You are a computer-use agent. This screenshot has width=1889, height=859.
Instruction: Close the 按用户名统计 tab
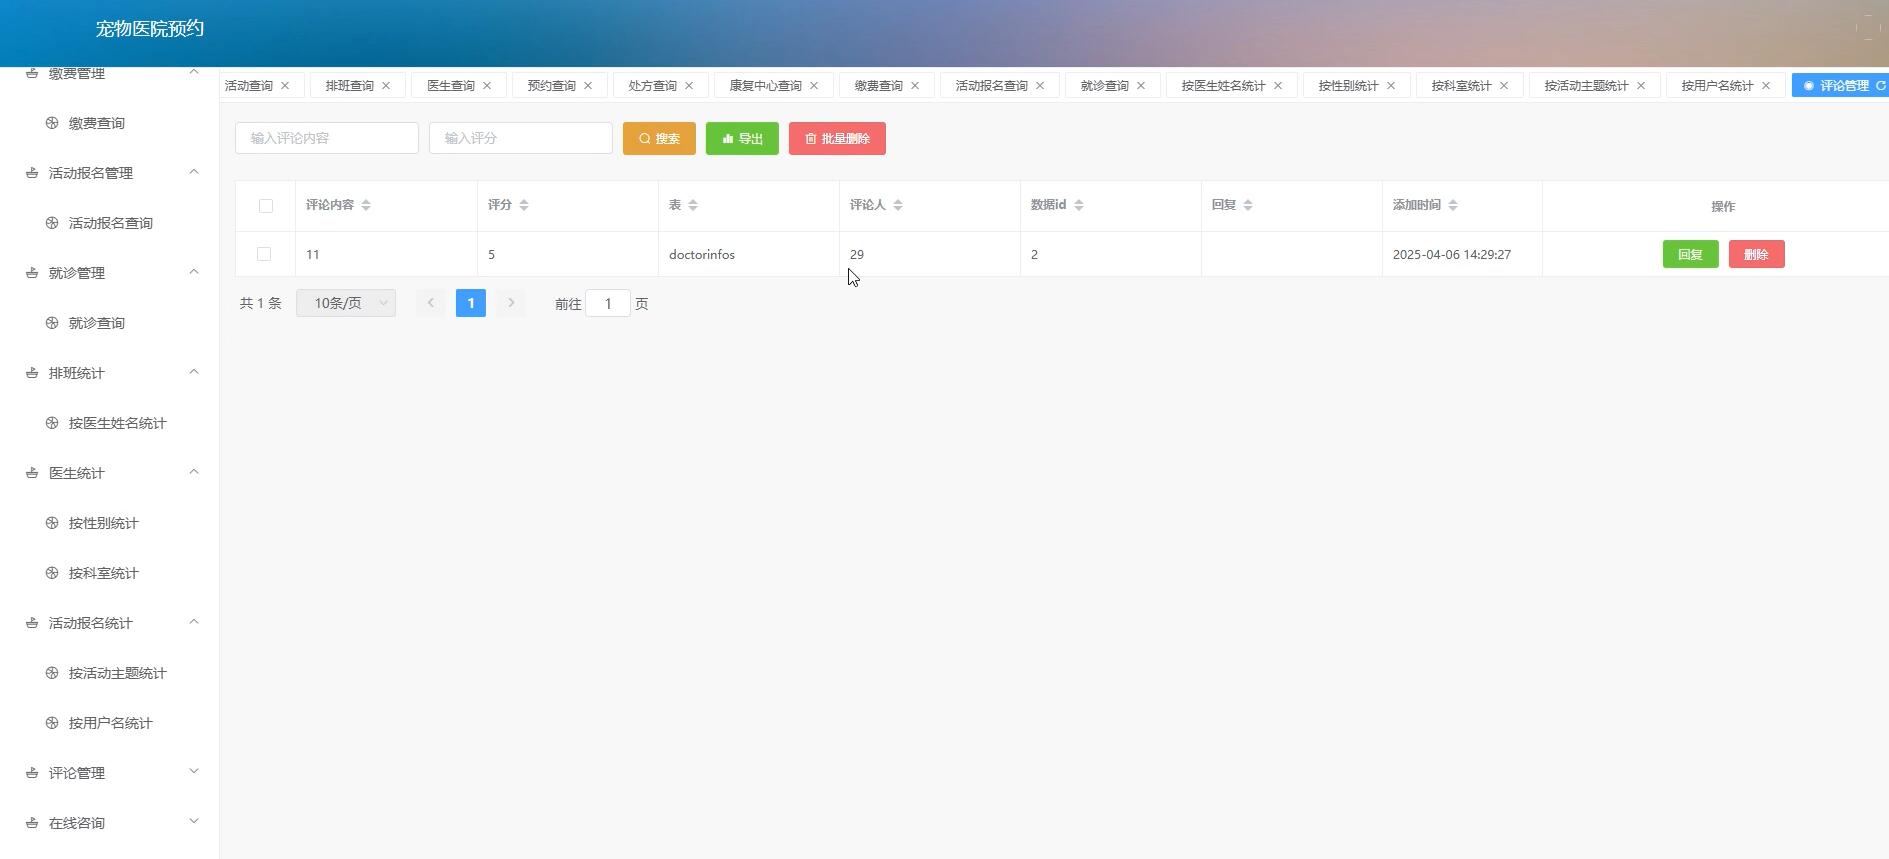coord(1766,86)
